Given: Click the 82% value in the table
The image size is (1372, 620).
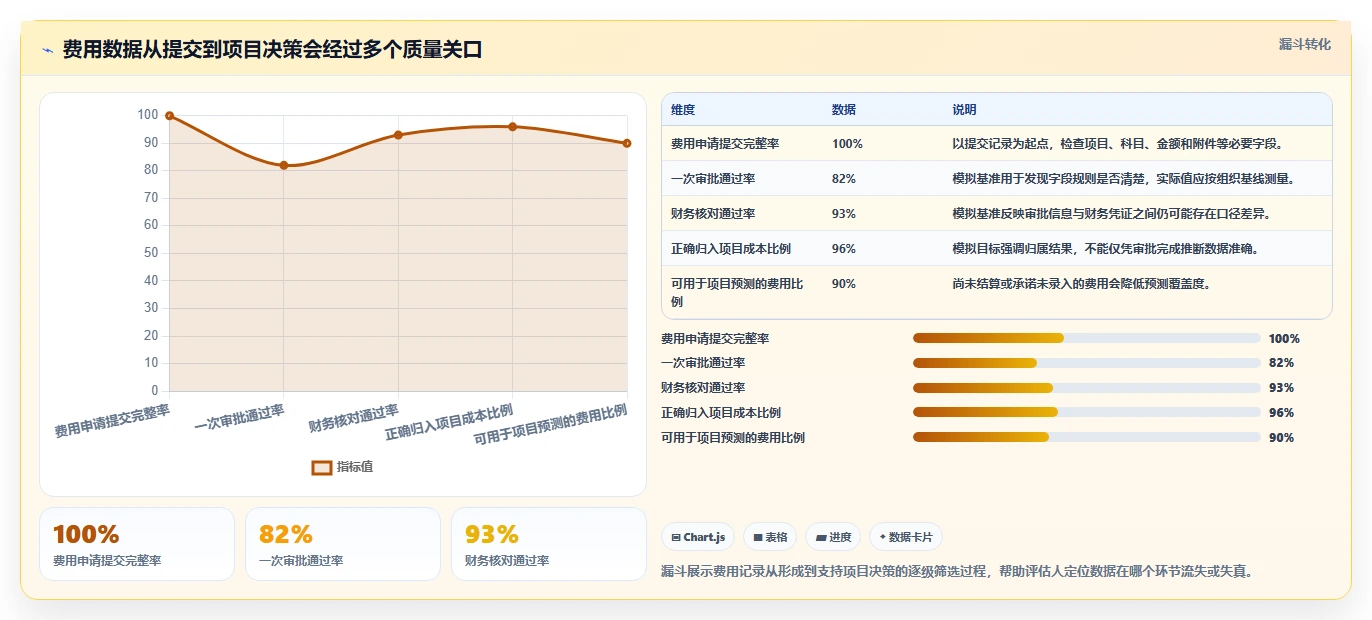Looking at the screenshot, I should coord(844,179).
